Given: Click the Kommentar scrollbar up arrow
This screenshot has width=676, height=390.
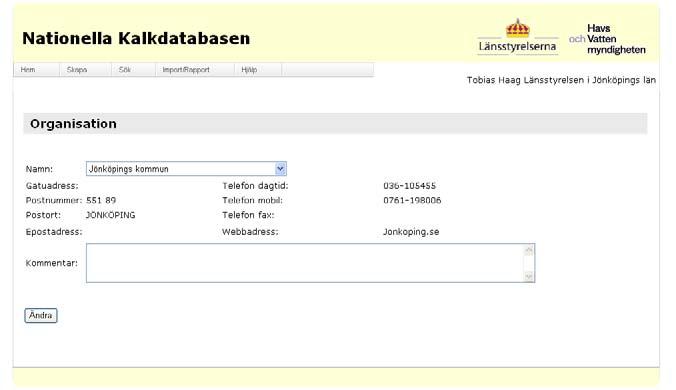Looking at the screenshot, I should click(x=529, y=250).
